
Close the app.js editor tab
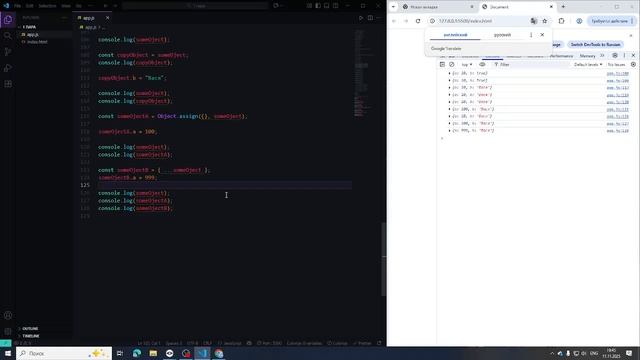pyautogui.click(x=107, y=18)
